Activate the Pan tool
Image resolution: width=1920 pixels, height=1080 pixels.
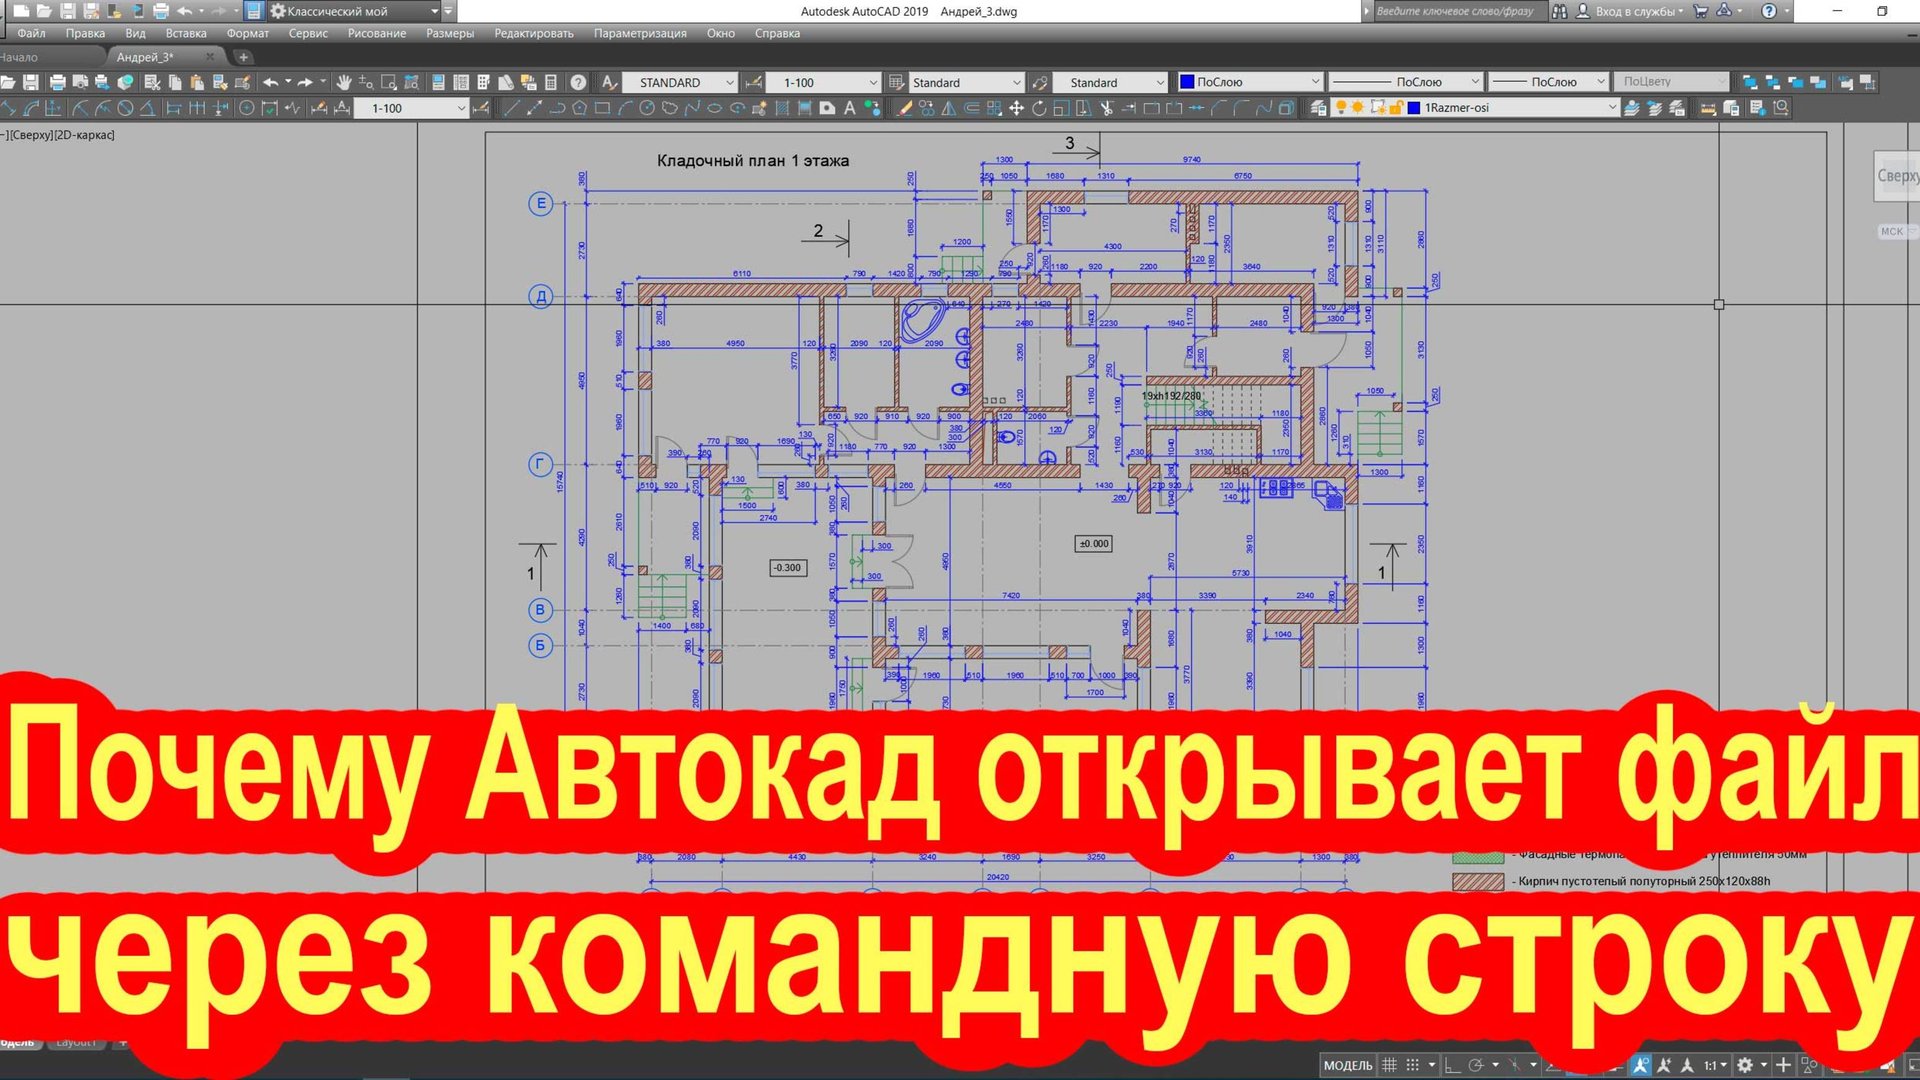345,82
